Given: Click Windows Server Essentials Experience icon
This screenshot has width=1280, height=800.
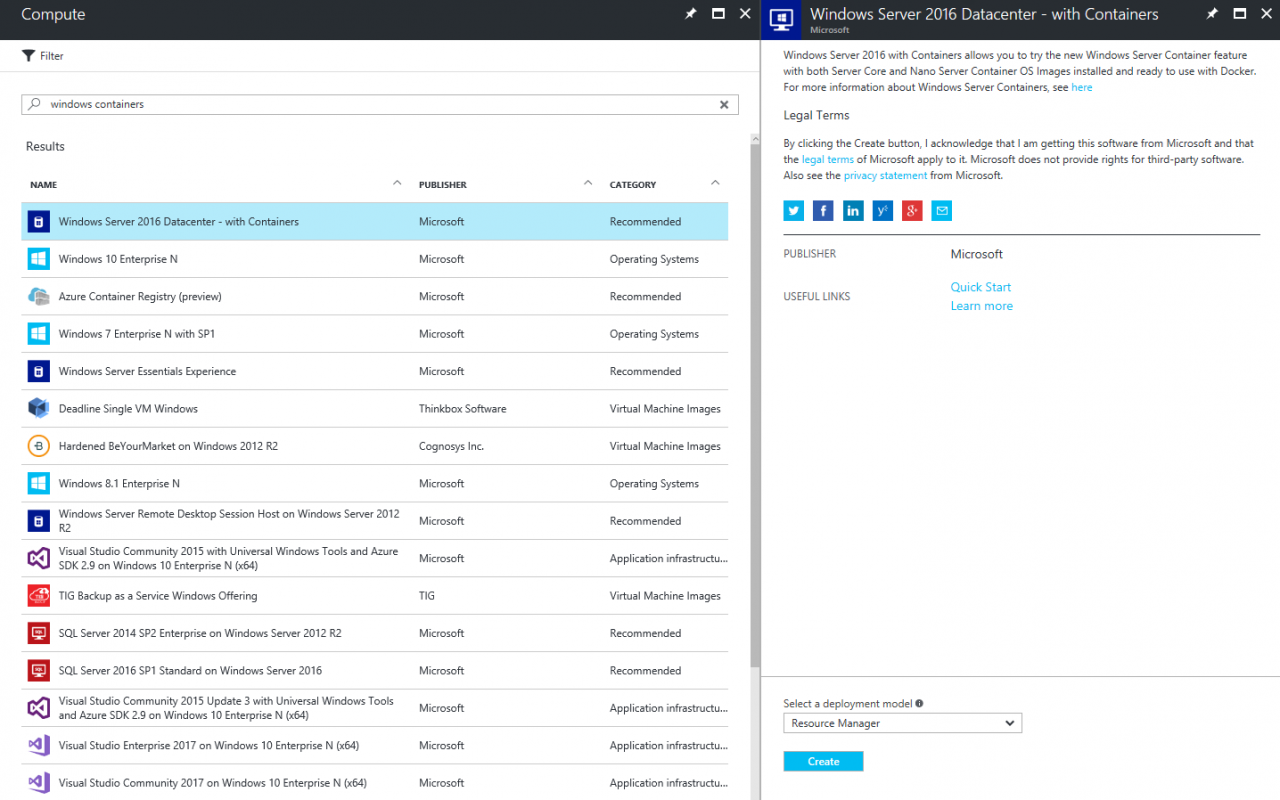Looking at the screenshot, I should pyautogui.click(x=38, y=371).
